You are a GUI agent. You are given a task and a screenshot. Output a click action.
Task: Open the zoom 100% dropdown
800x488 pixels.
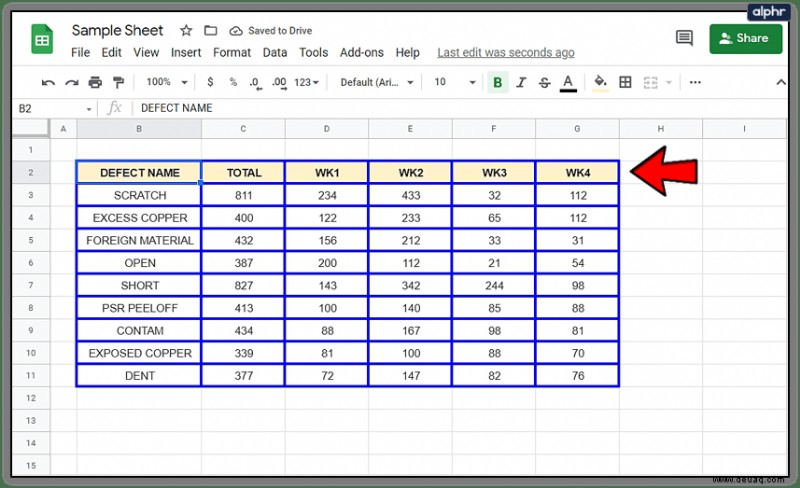(167, 82)
